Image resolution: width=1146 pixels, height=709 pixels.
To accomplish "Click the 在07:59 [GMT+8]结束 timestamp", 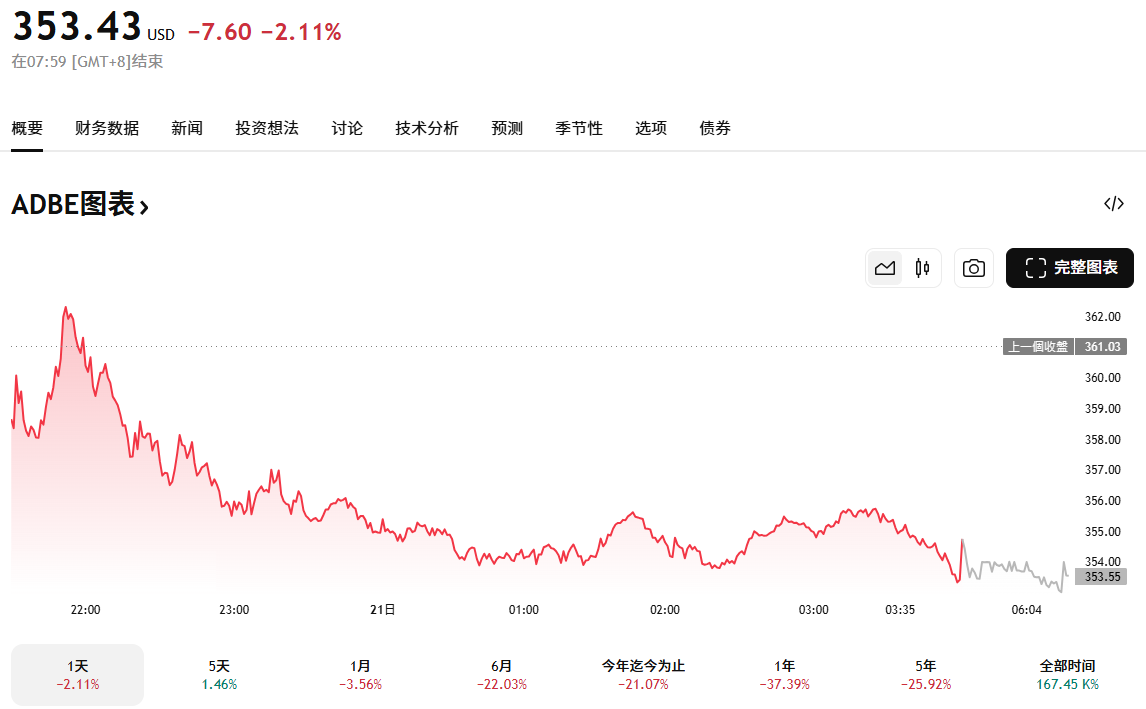I will (x=87, y=61).
